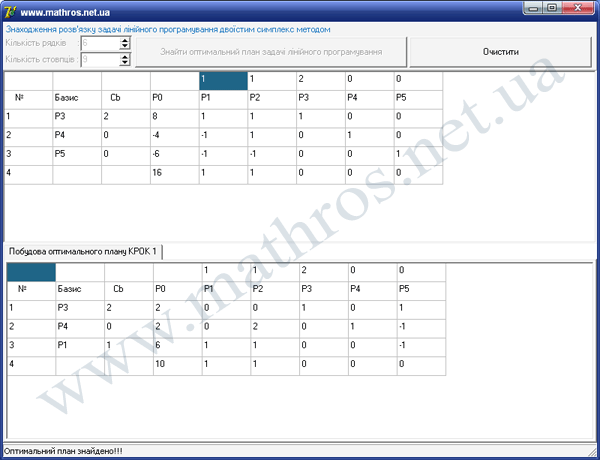Click coefficient 2 above P3 in bottom table
Image resolution: width=600 pixels, height=460 pixels.
coord(324,272)
